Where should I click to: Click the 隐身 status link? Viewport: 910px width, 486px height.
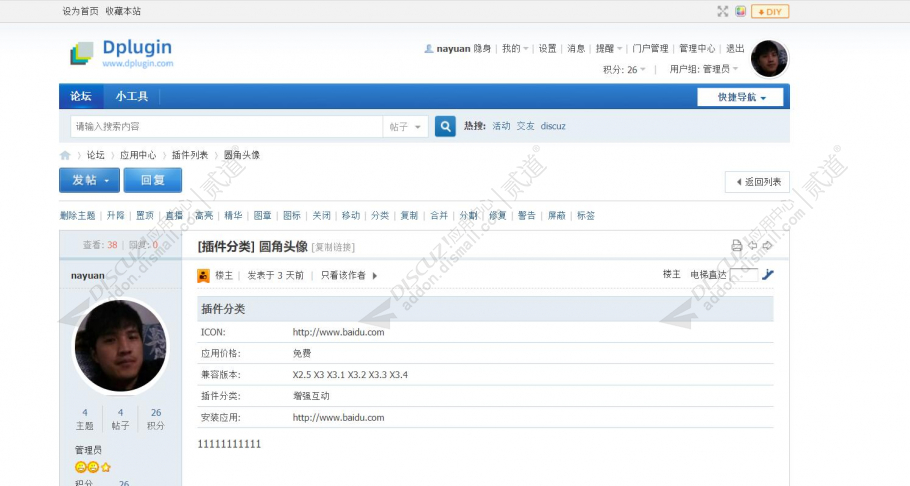pyautogui.click(x=482, y=49)
